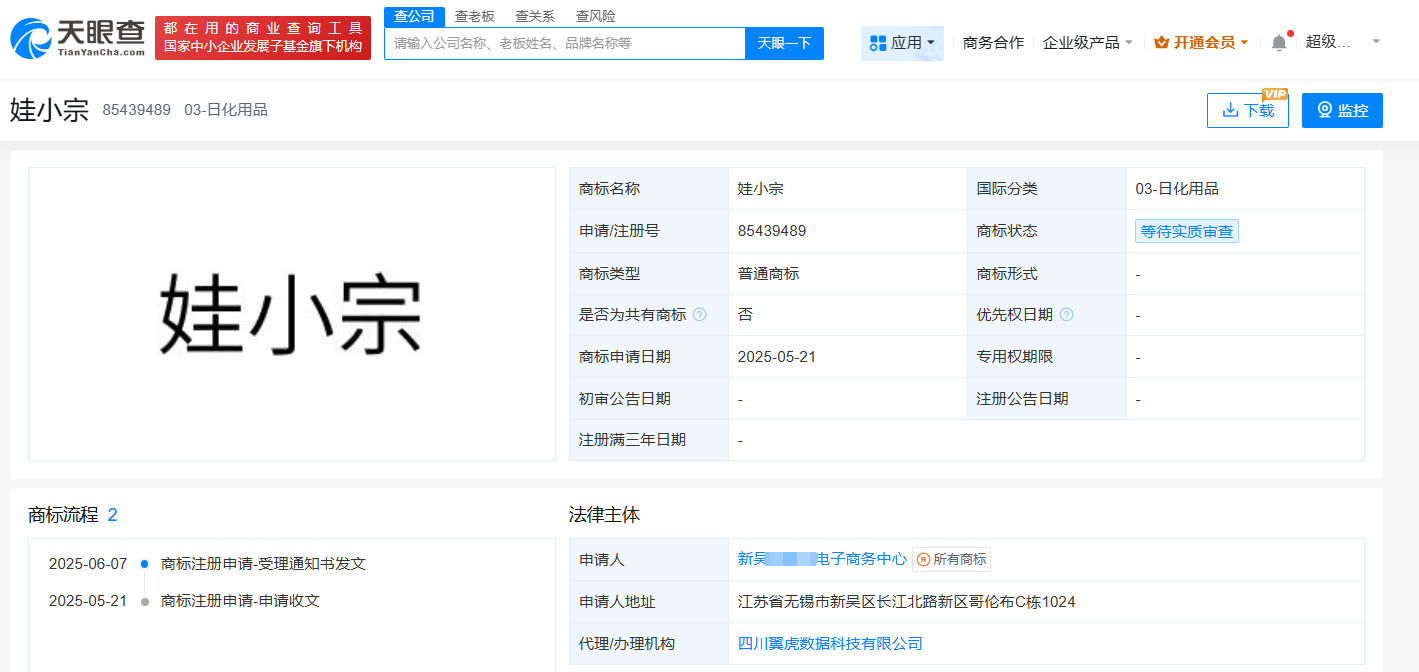Click the 天眼一下 search button
The height and width of the screenshot is (672, 1419).
(x=784, y=43)
